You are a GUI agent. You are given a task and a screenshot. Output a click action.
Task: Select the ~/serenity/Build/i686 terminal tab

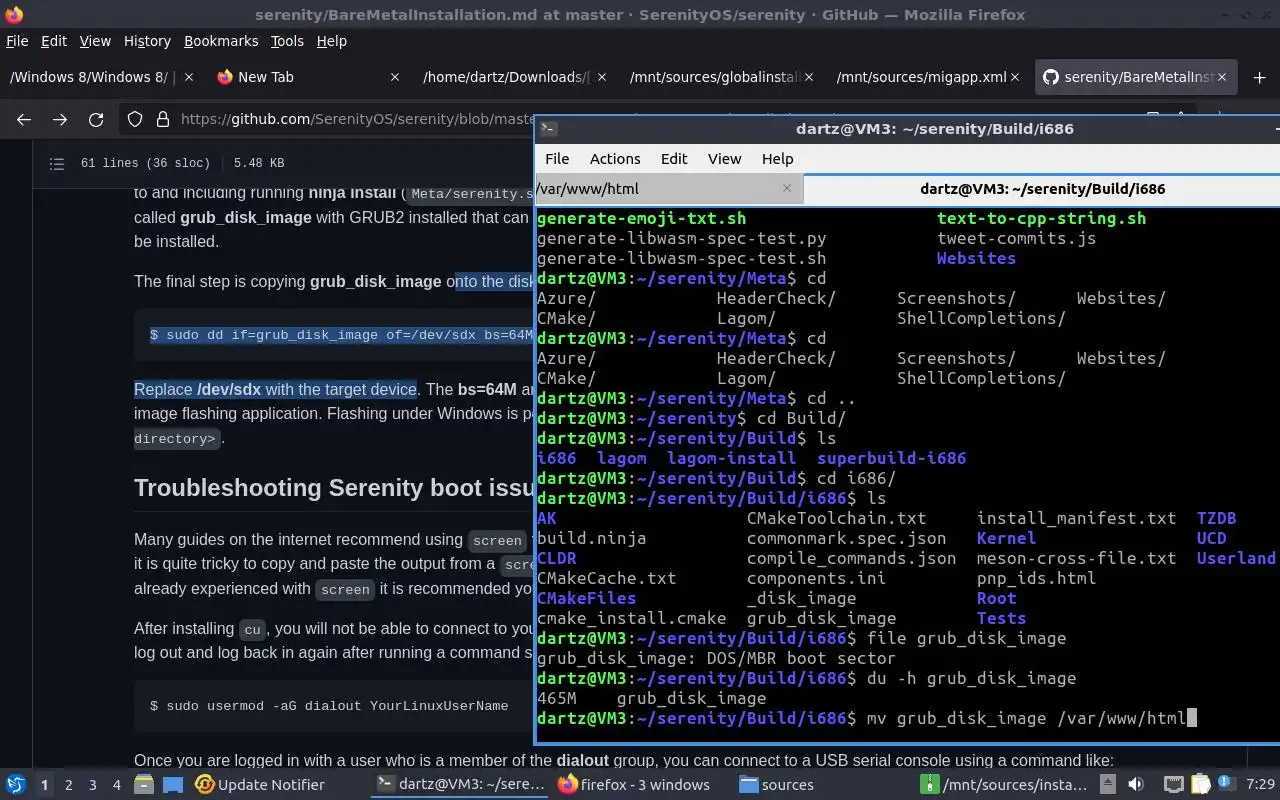(x=1041, y=188)
